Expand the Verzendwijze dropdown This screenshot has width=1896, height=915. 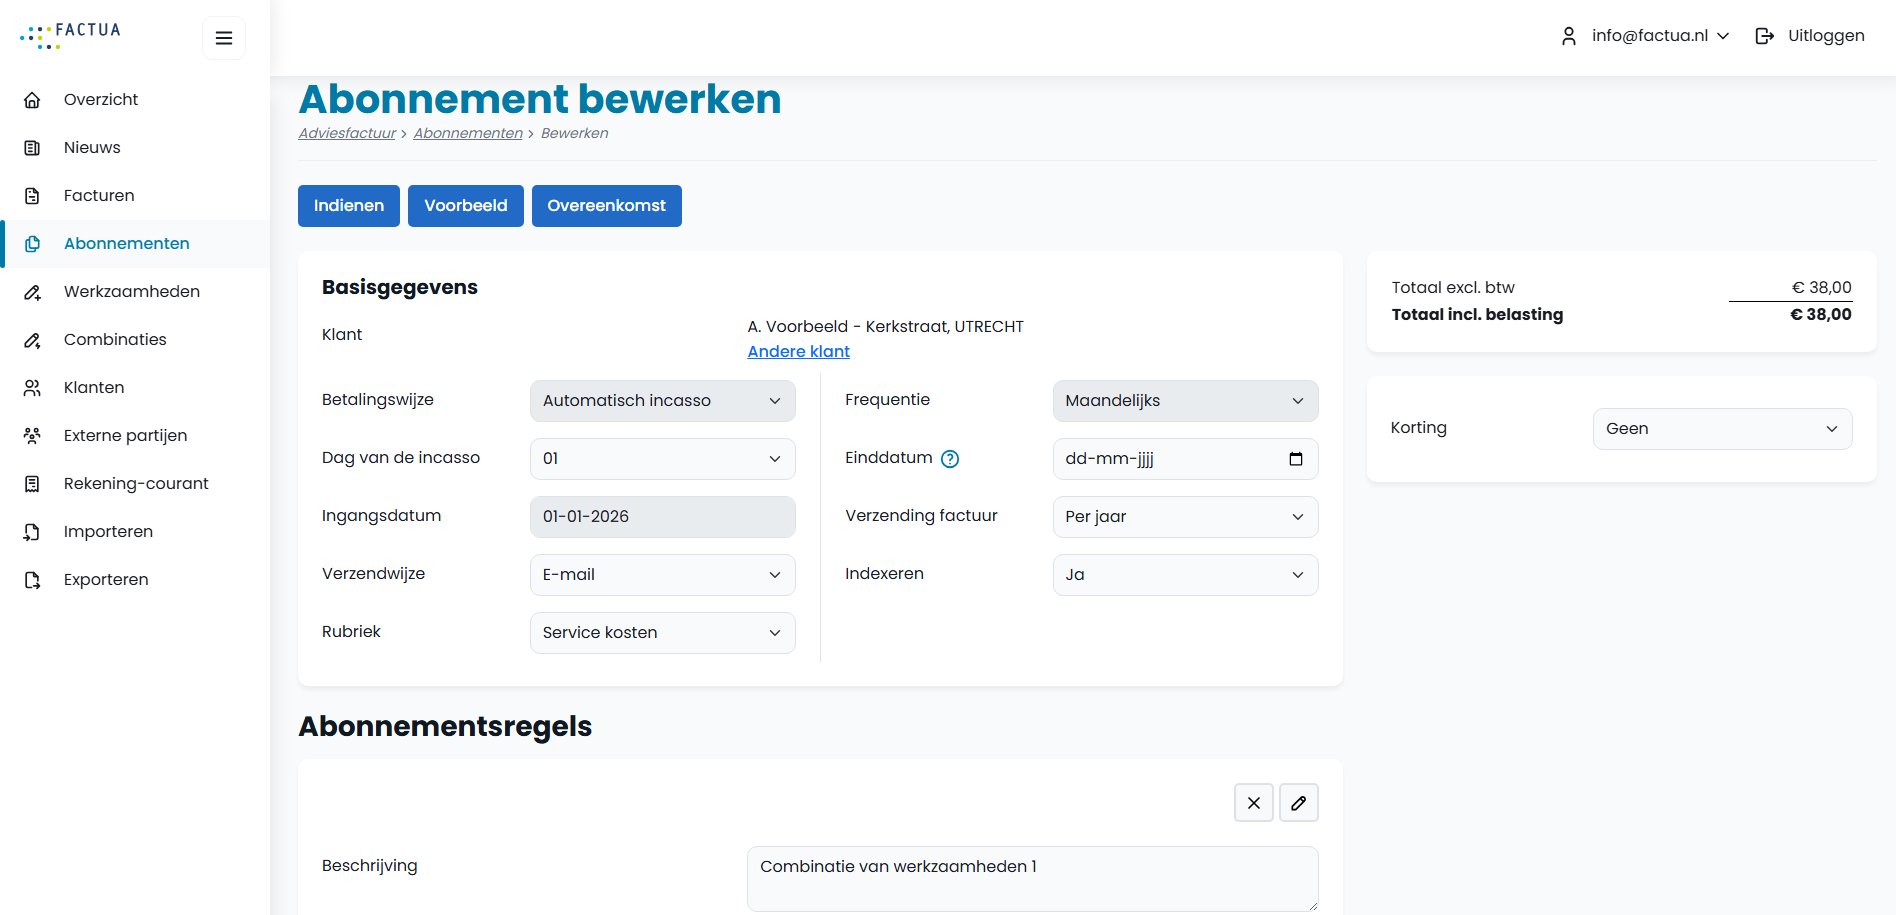coord(663,575)
